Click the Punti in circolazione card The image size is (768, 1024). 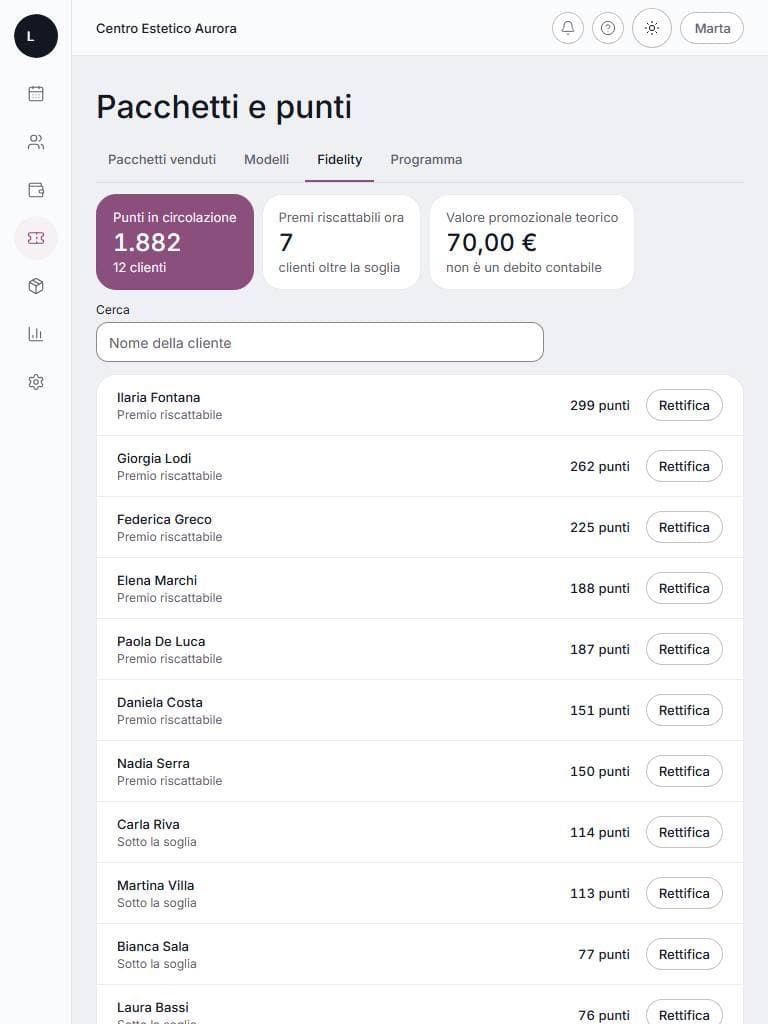(x=175, y=242)
